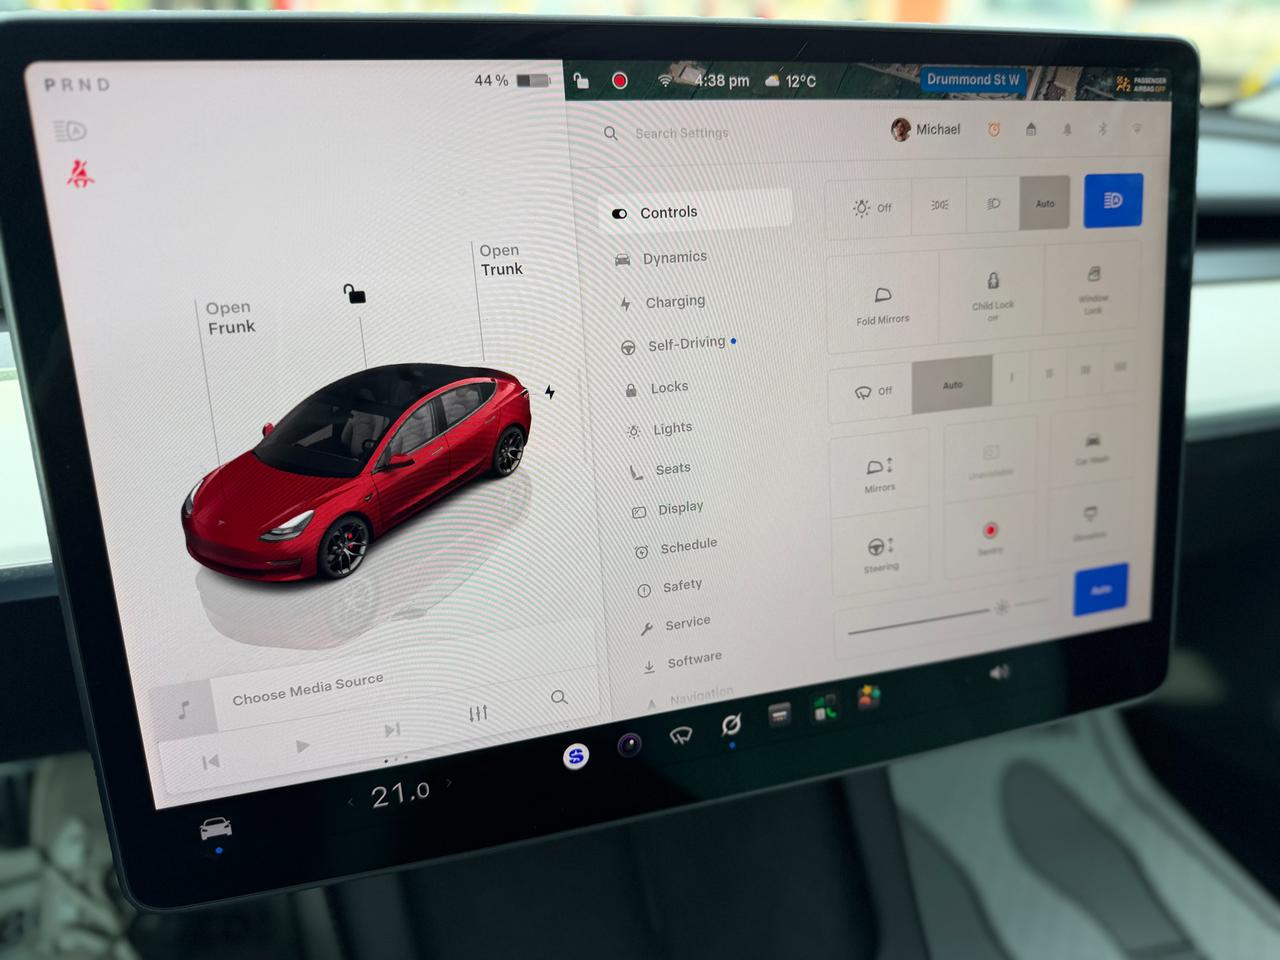Tap the padlock icon above the car
Viewport: 1280px width, 960px height.
click(x=354, y=293)
